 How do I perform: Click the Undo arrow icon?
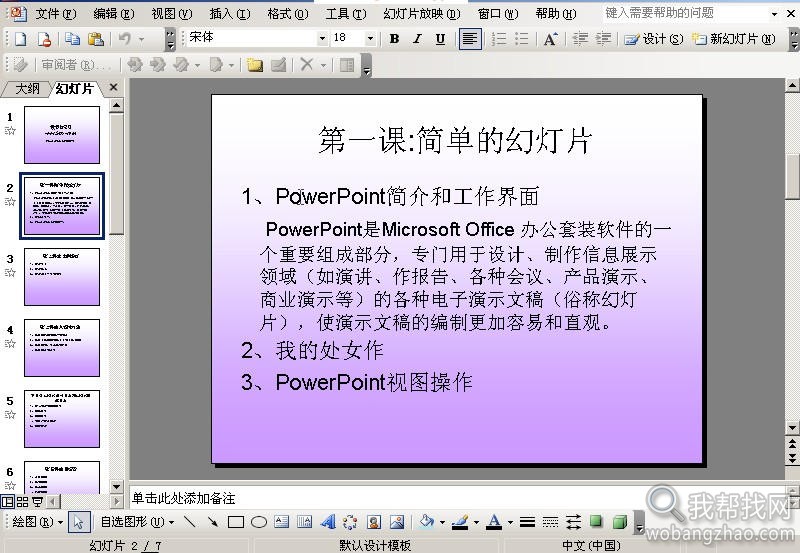click(x=124, y=39)
